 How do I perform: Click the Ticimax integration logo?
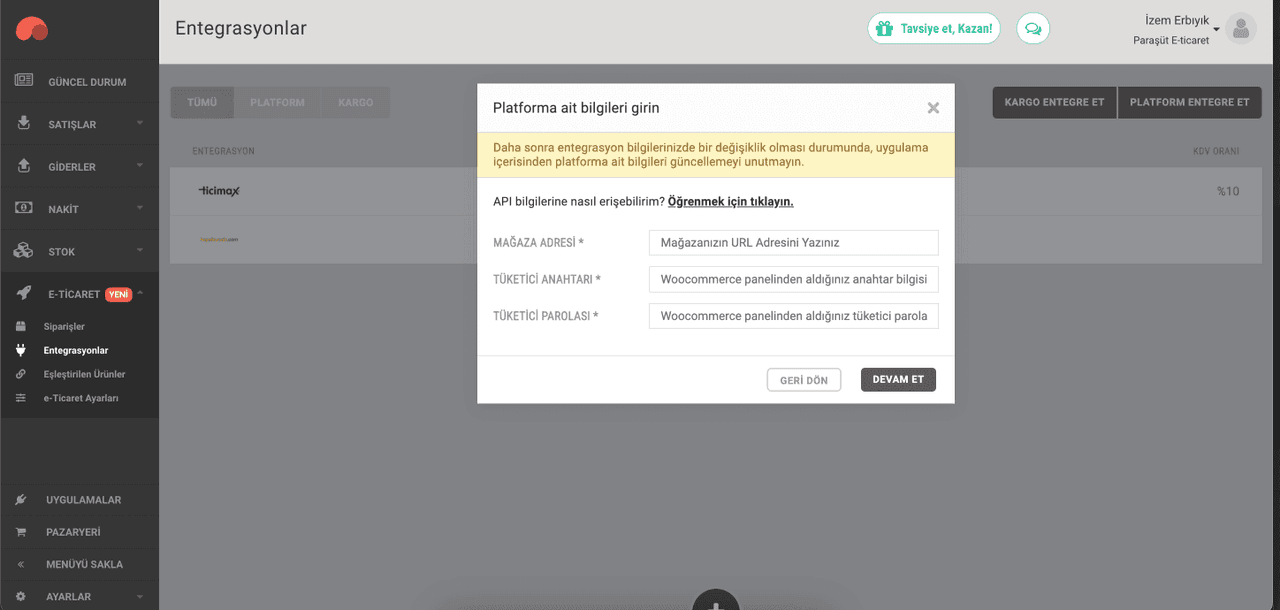[x=219, y=190]
